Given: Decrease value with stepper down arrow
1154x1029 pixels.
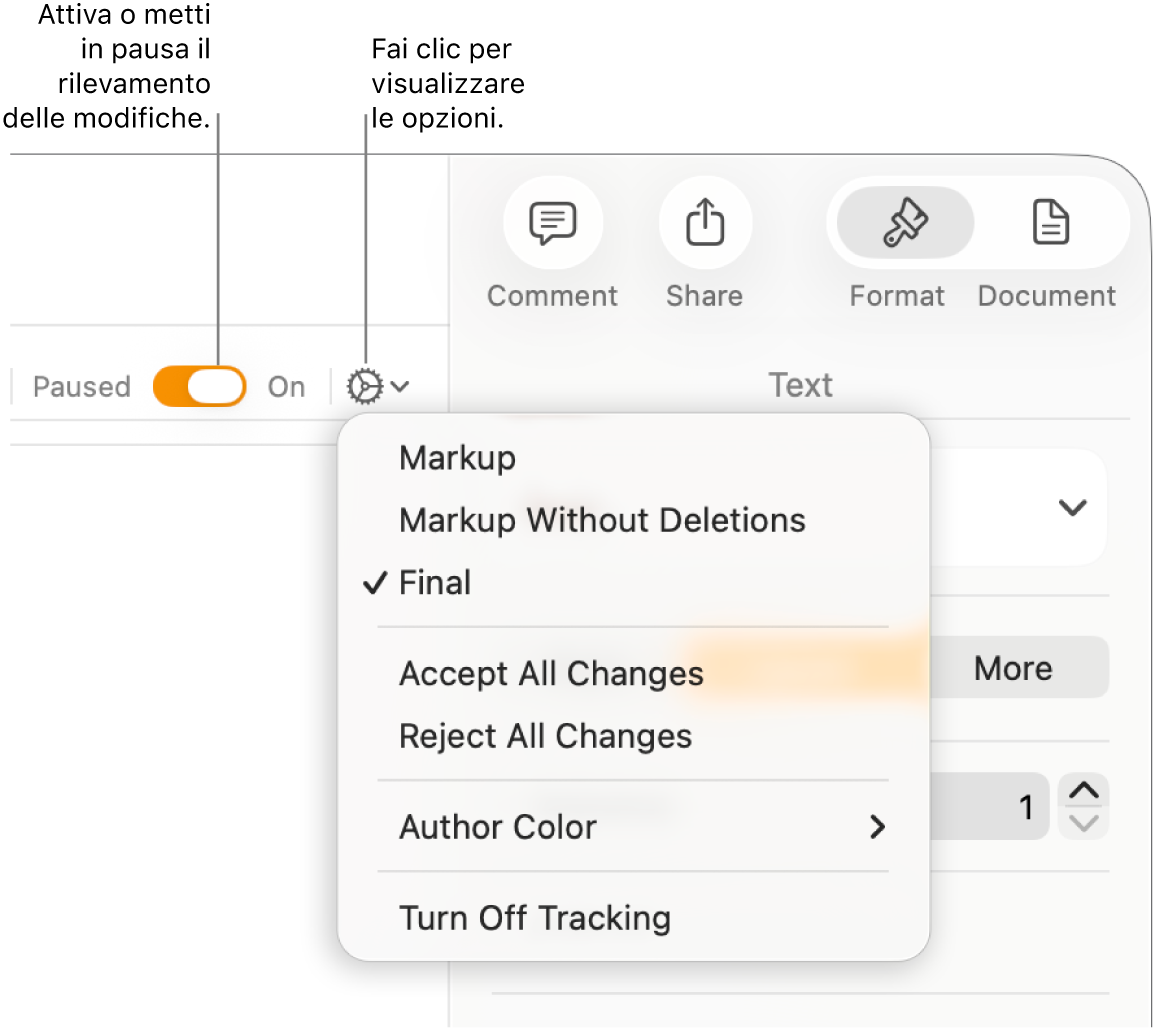Looking at the screenshot, I should [1084, 823].
